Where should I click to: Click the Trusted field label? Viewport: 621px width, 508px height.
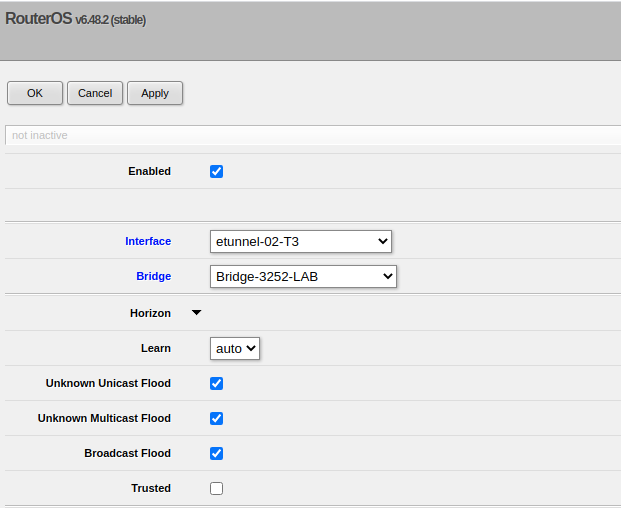151,488
